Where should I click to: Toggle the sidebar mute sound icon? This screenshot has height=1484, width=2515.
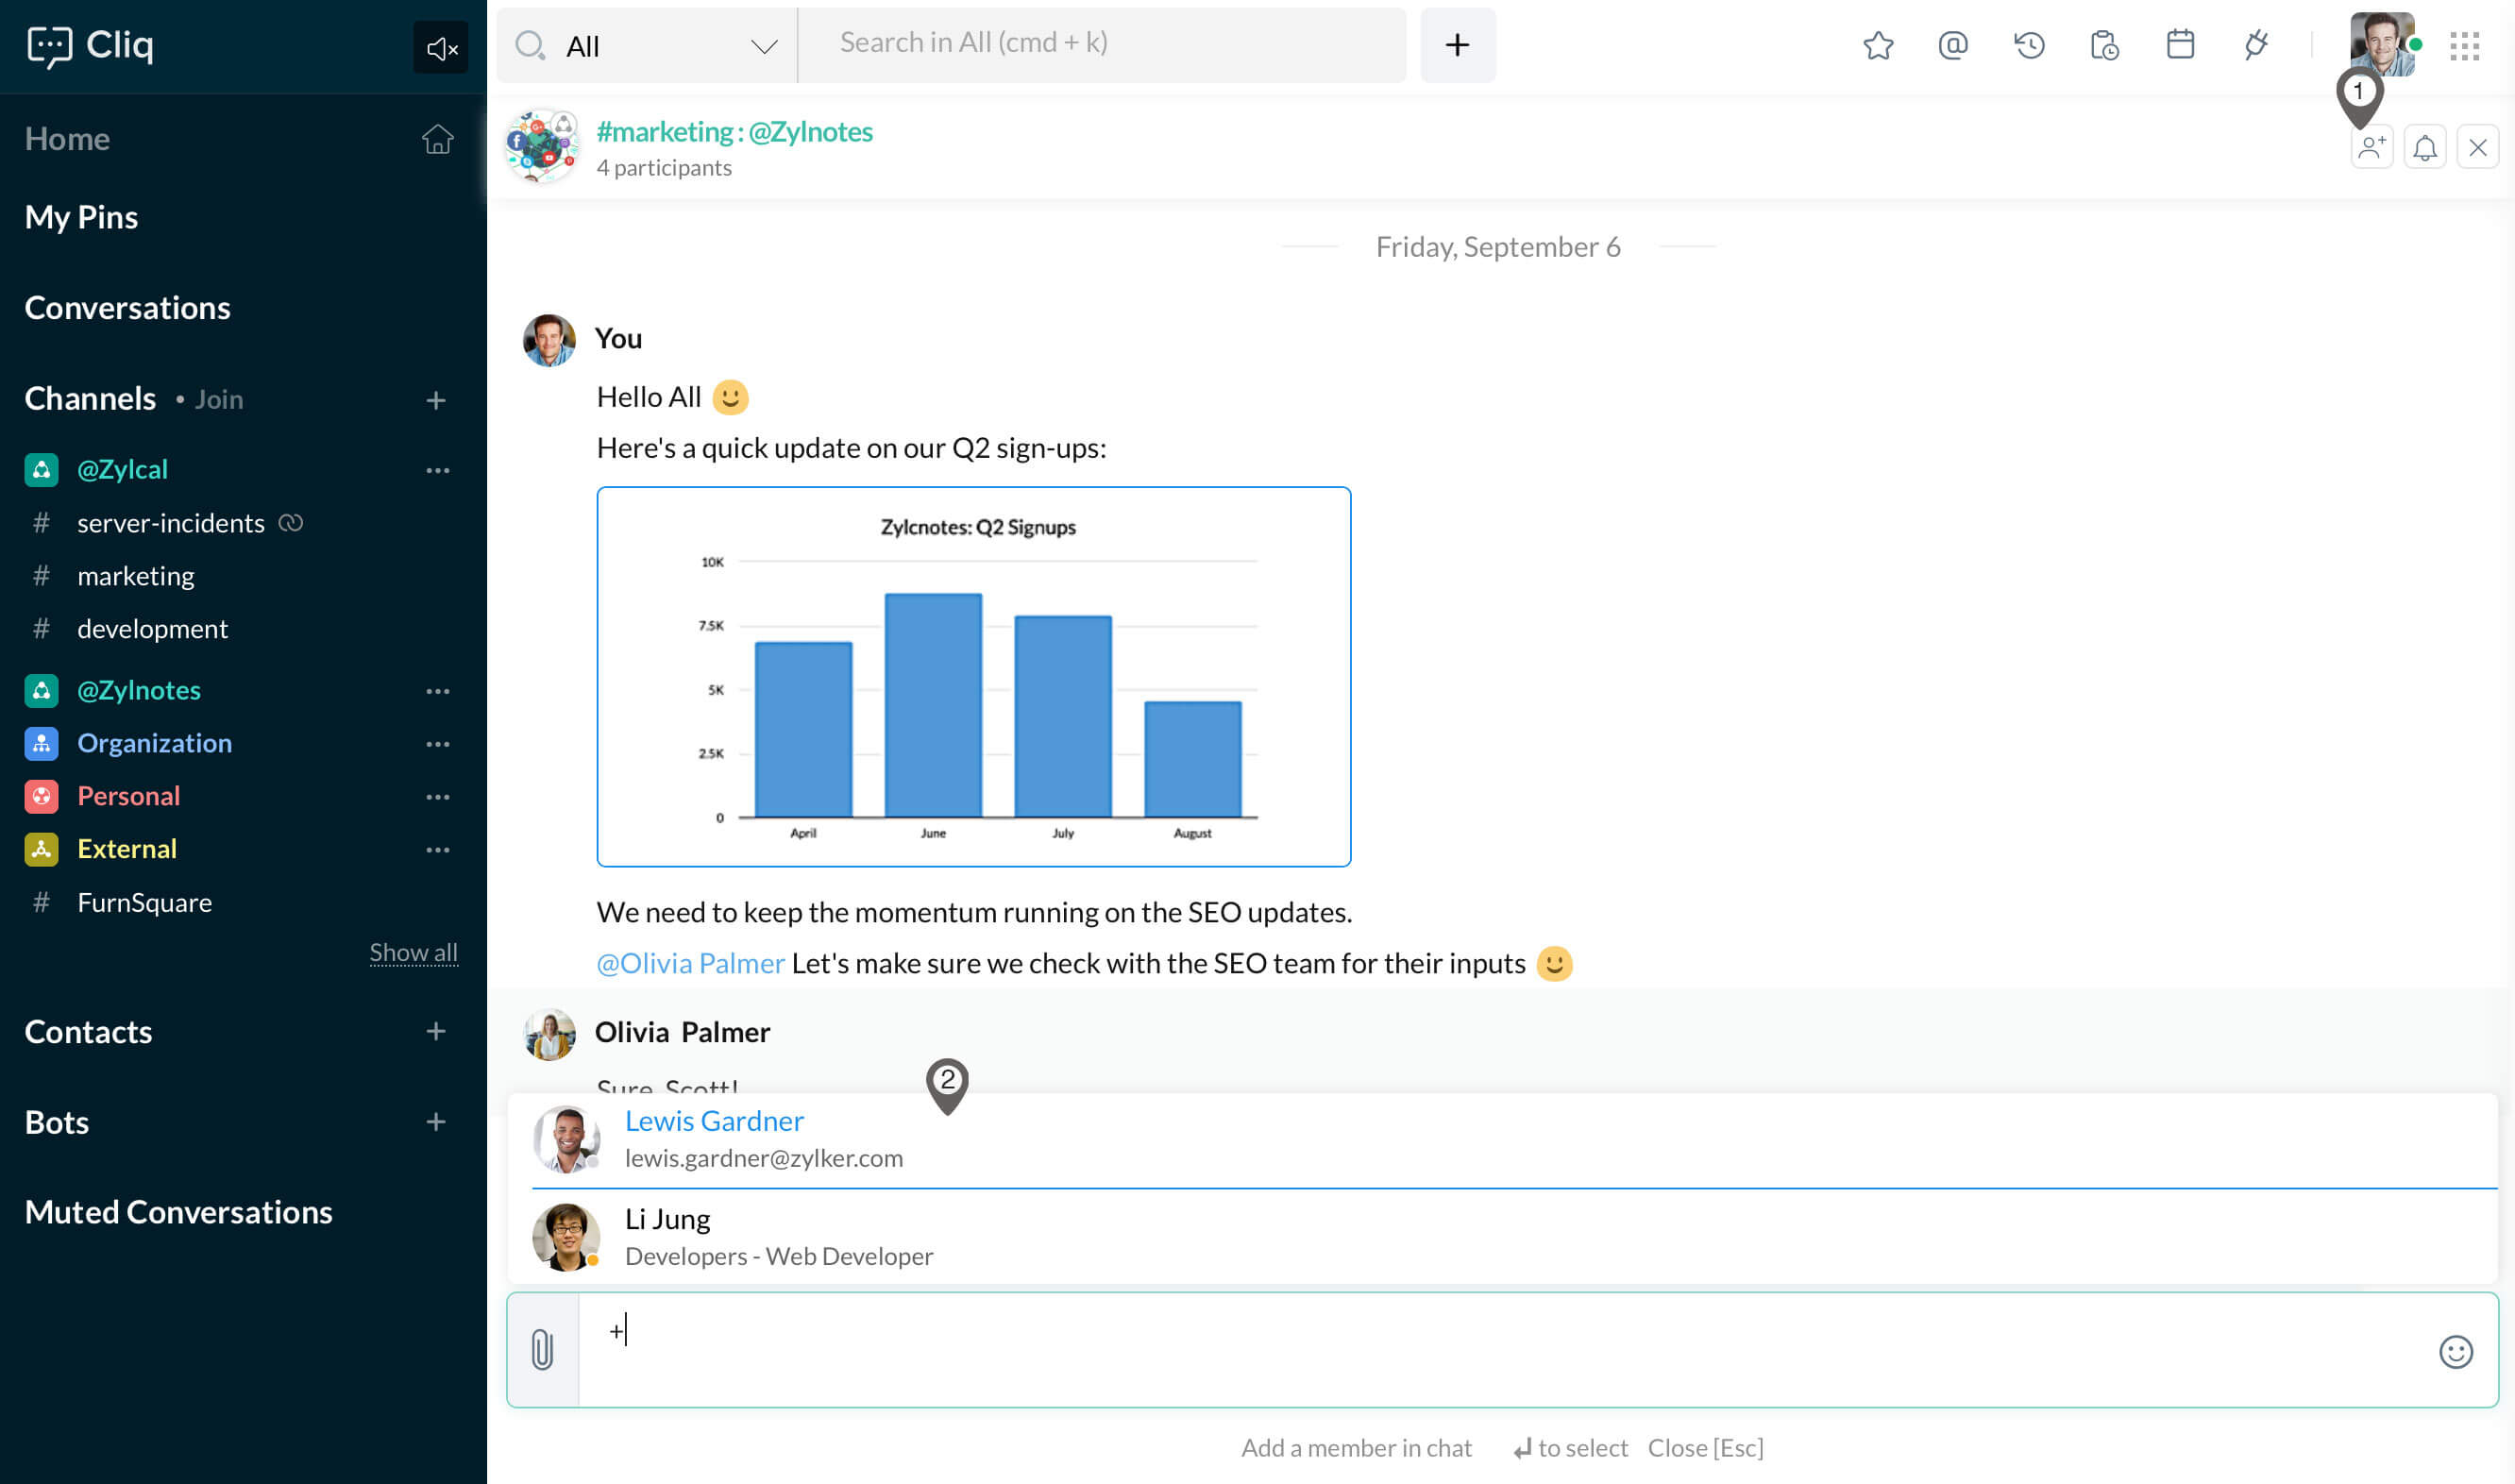441,47
